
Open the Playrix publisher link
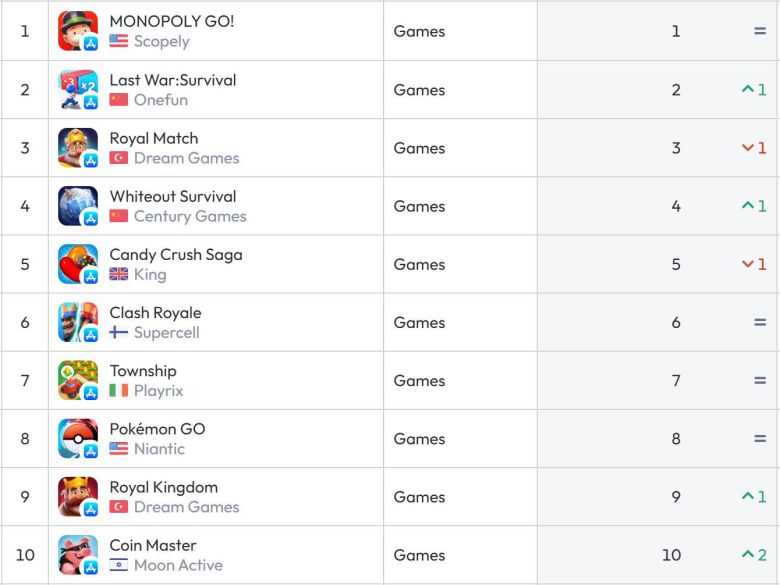point(158,391)
